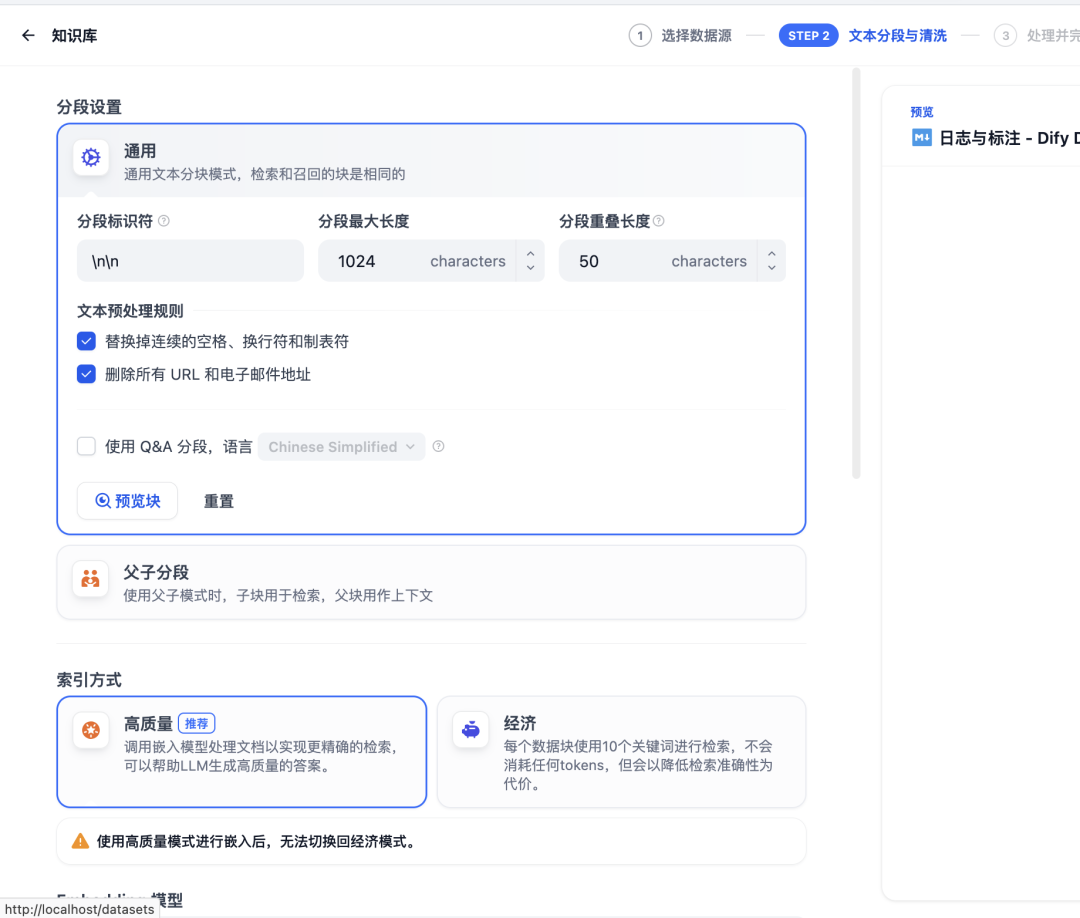Click the 分段标识符 input containing \n\n
1080x918 pixels.
[190, 260]
